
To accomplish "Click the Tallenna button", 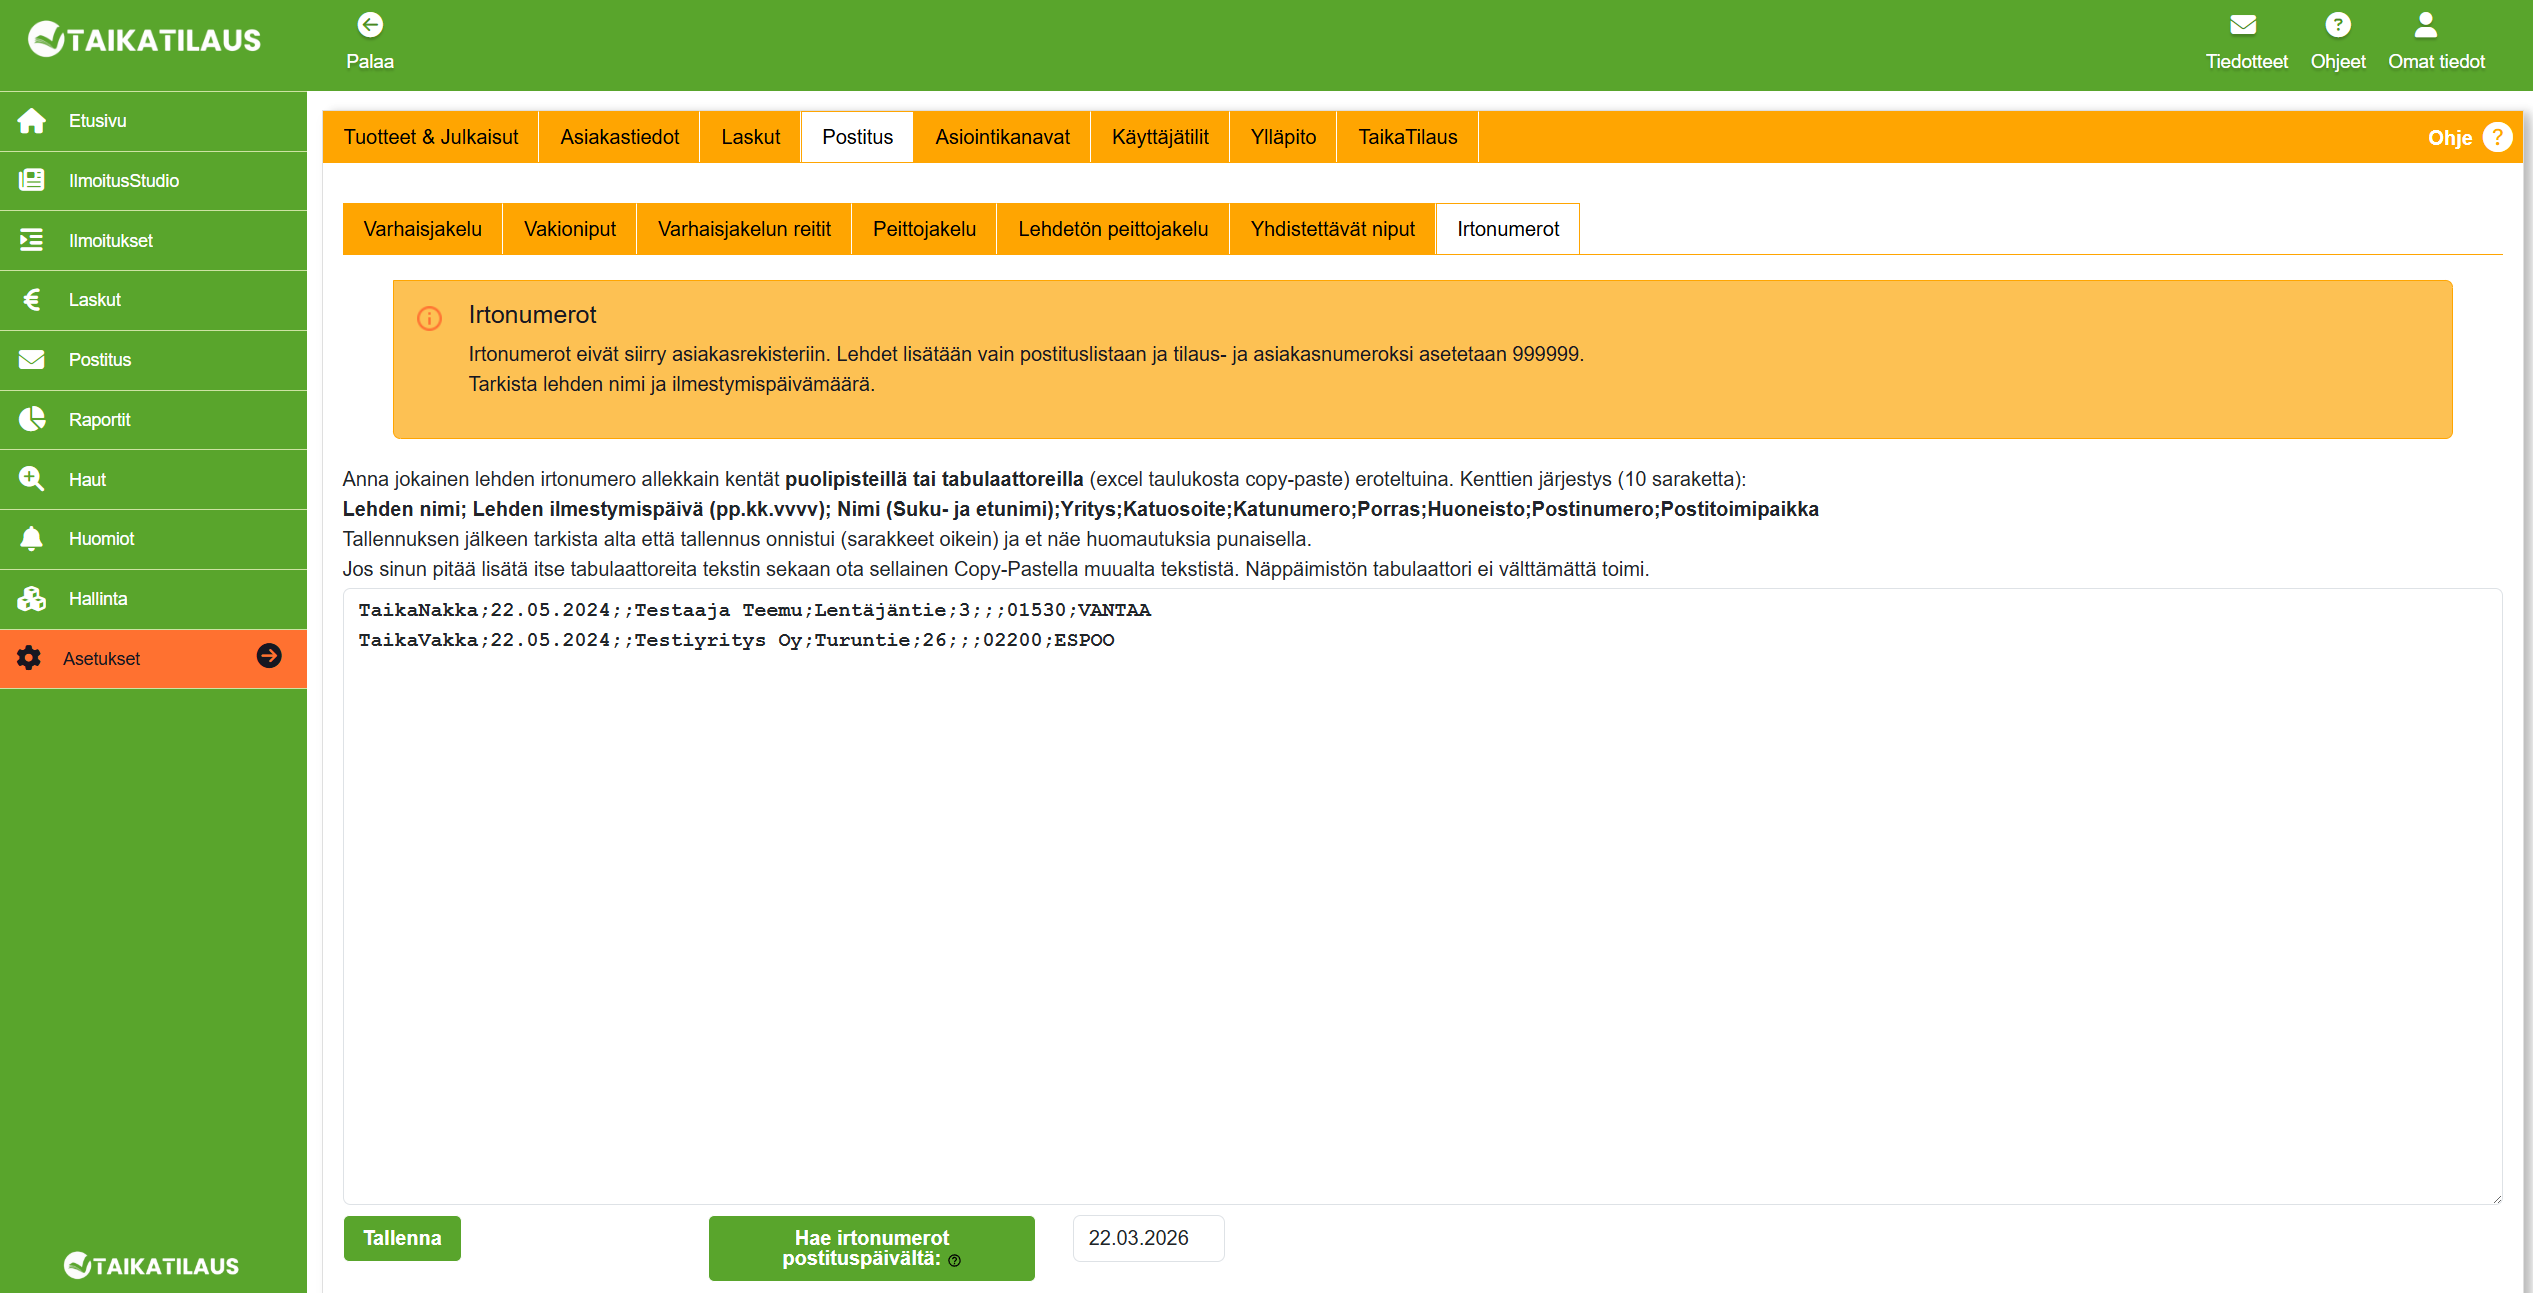I will 402,1238.
